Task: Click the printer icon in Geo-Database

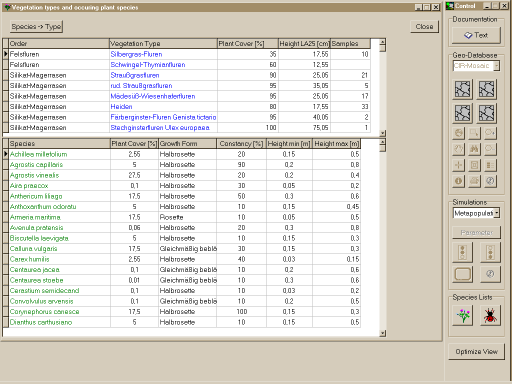Action: 474,181
